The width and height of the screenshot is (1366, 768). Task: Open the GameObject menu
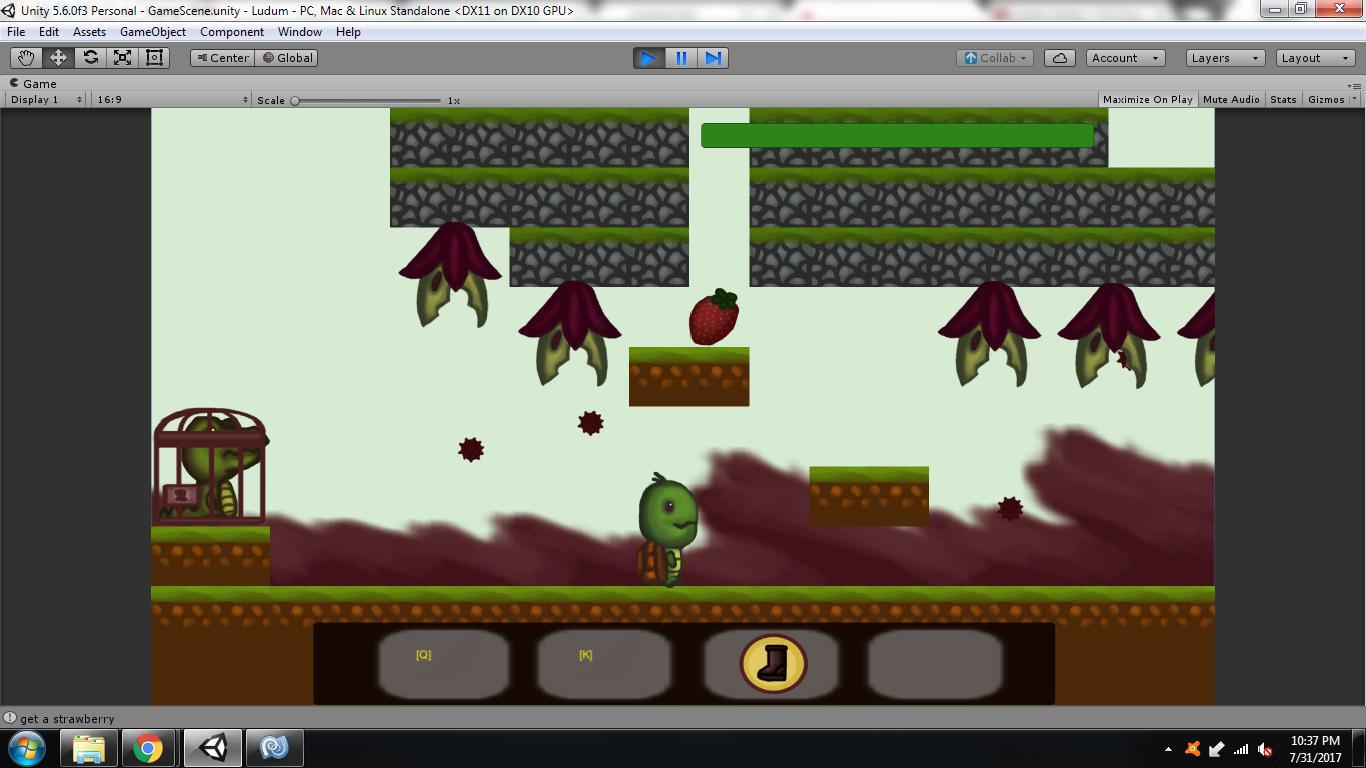coord(152,31)
